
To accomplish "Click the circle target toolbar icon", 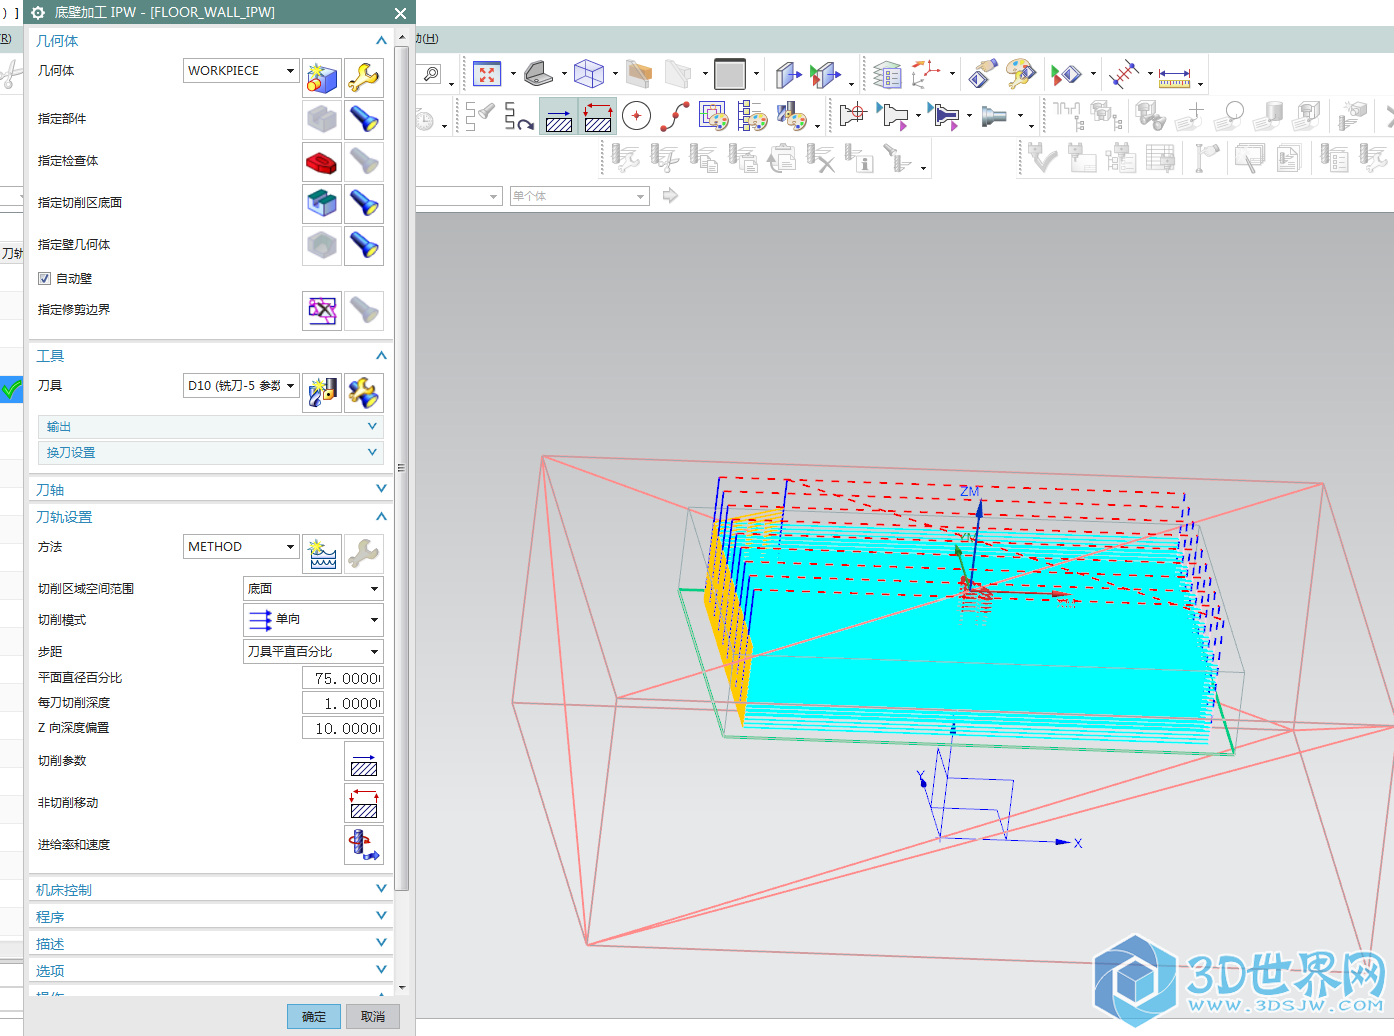I will point(637,116).
